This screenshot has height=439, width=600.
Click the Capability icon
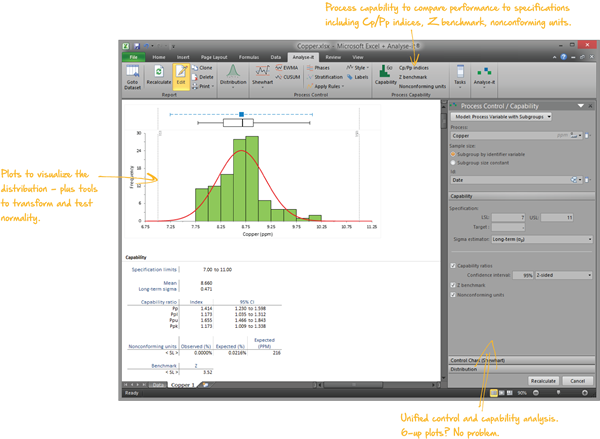pyautogui.click(x=385, y=75)
